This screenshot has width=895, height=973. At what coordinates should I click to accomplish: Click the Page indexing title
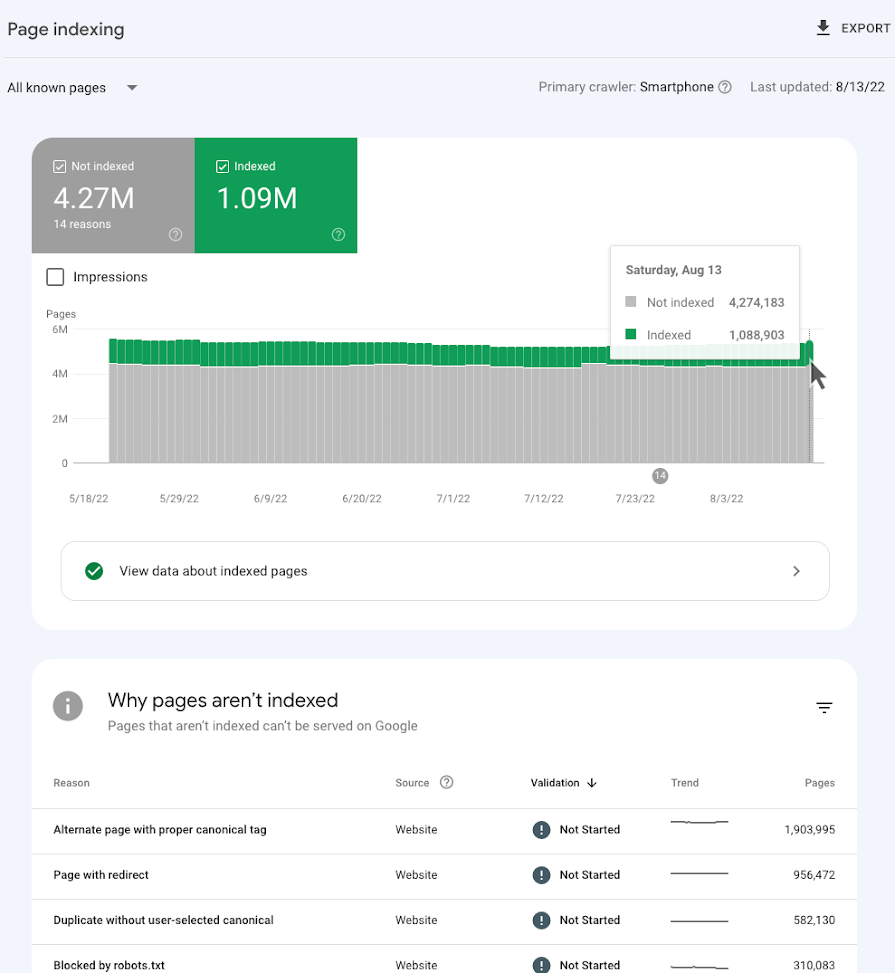click(66, 29)
